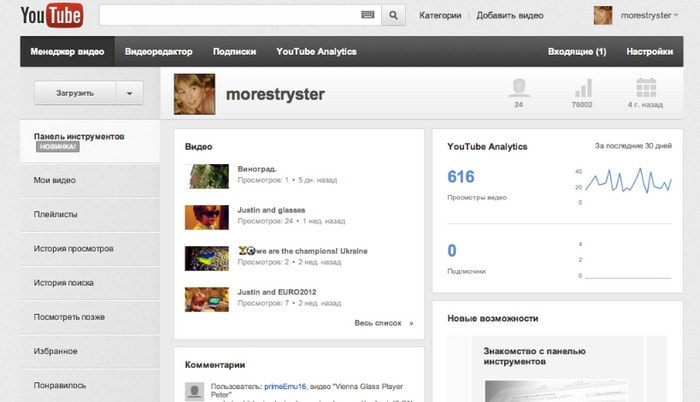The image size is (700, 402).
Task: Open Весь список full video list
Action: click(384, 323)
